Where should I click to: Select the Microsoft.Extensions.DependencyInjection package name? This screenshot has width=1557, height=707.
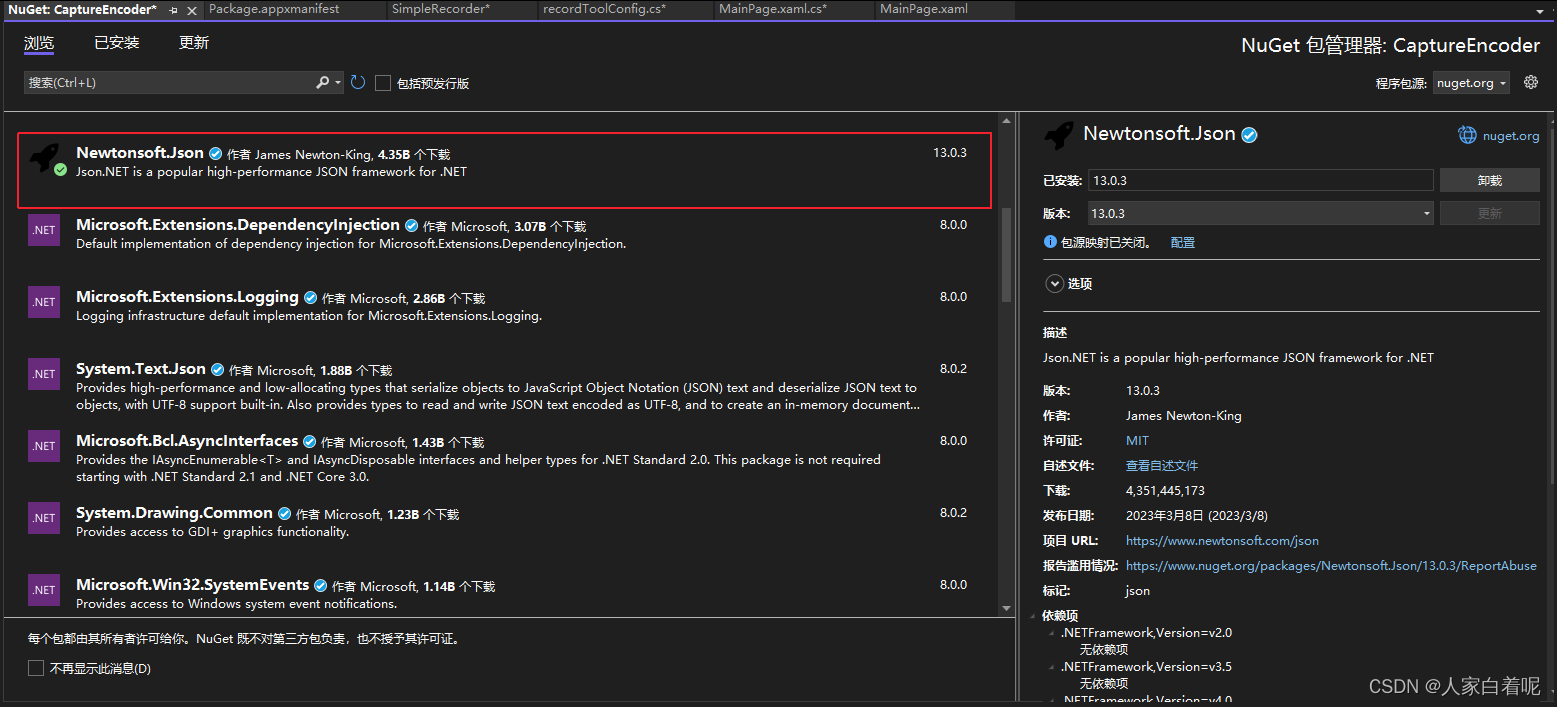coord(238,225)
